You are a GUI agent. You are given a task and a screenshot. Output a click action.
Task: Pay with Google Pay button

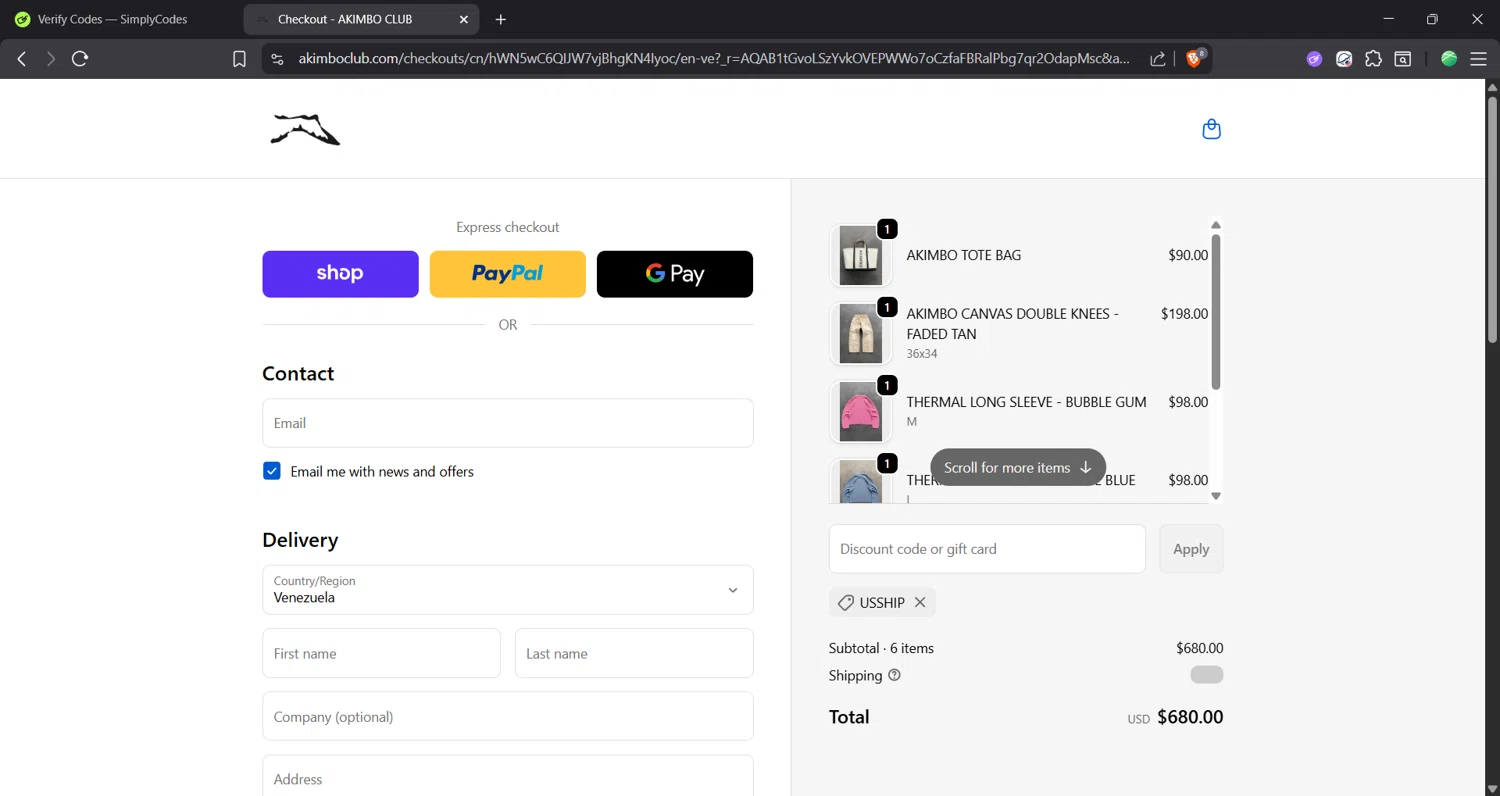coord(675,274)
